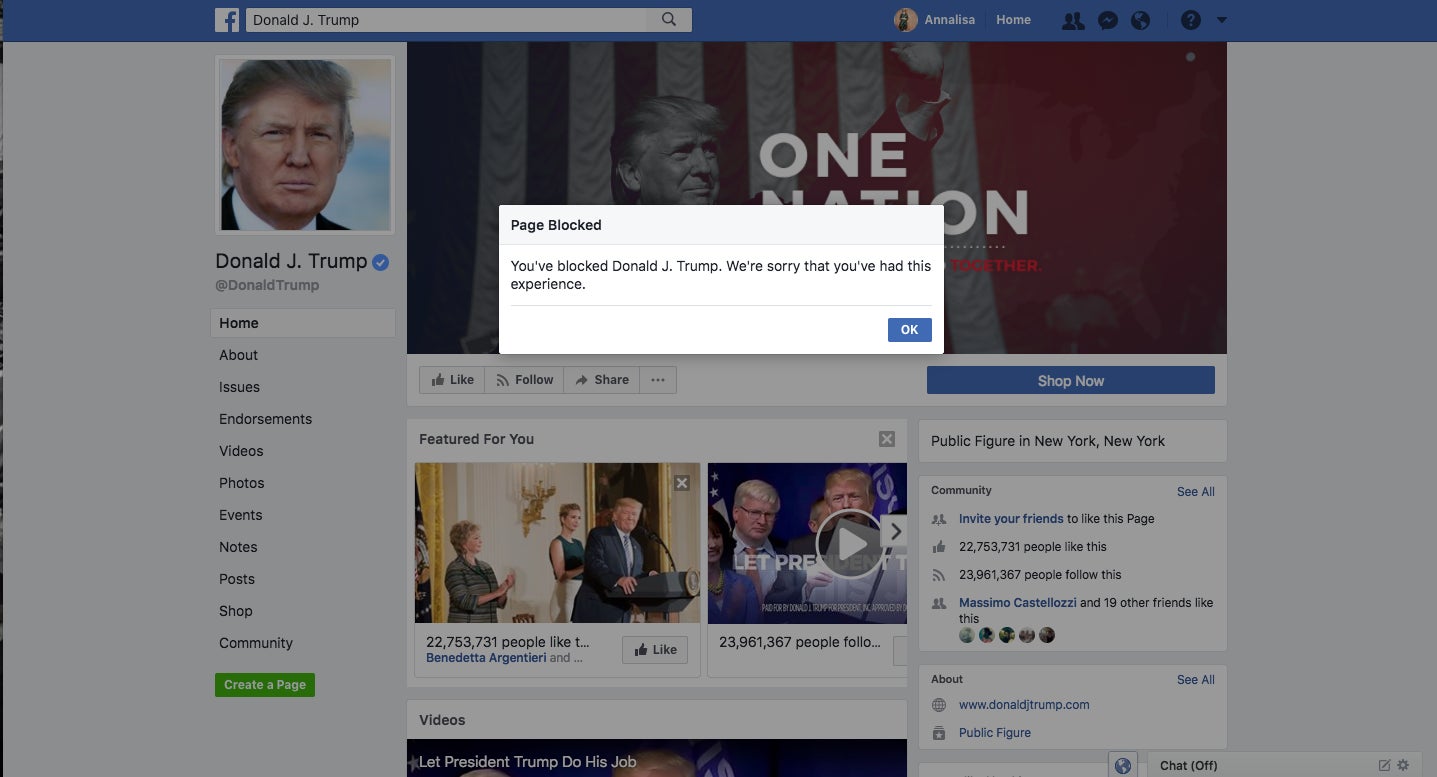Click Annalisa's name in the top bar
The height and width of the screenshot is (777, 1437).
click(949, 19)
